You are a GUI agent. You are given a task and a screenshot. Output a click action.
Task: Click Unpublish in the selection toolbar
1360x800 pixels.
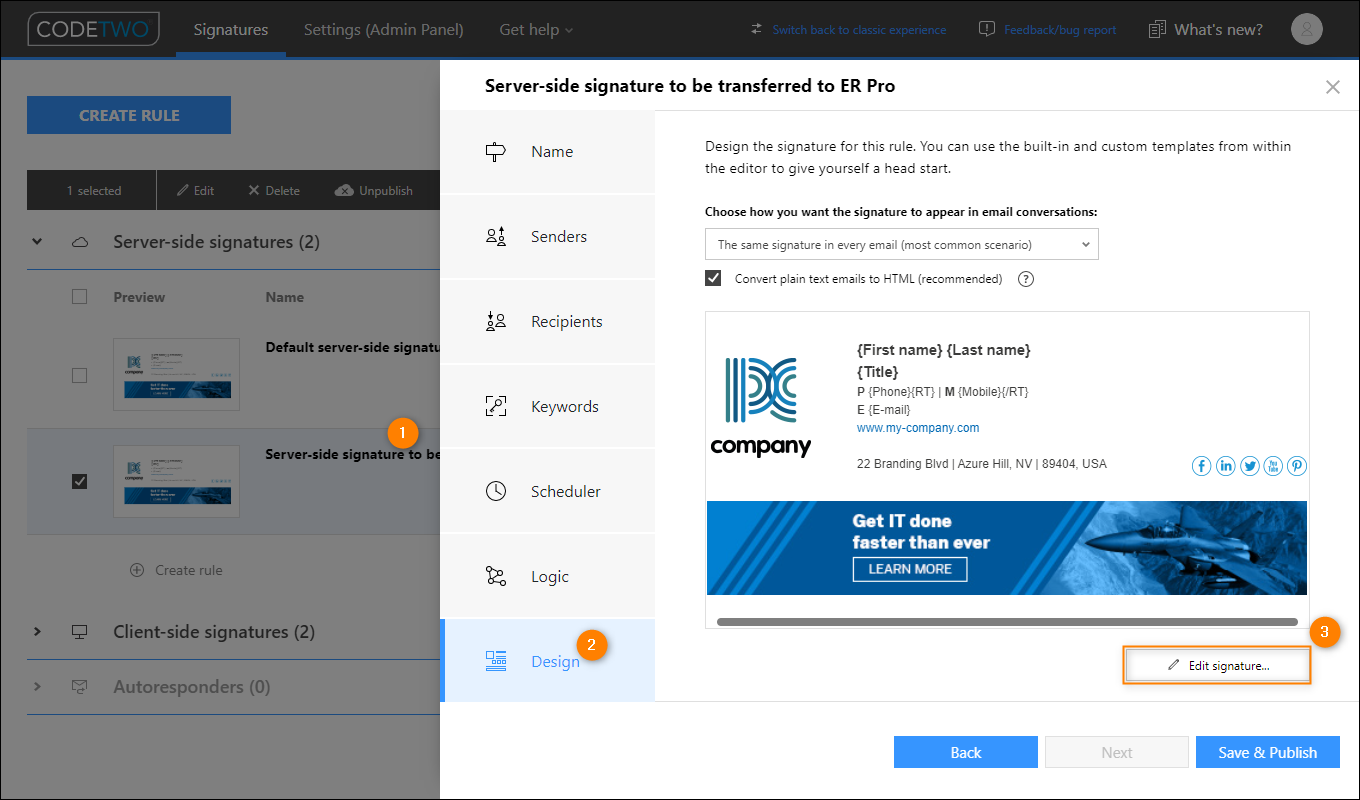(374, 190)
